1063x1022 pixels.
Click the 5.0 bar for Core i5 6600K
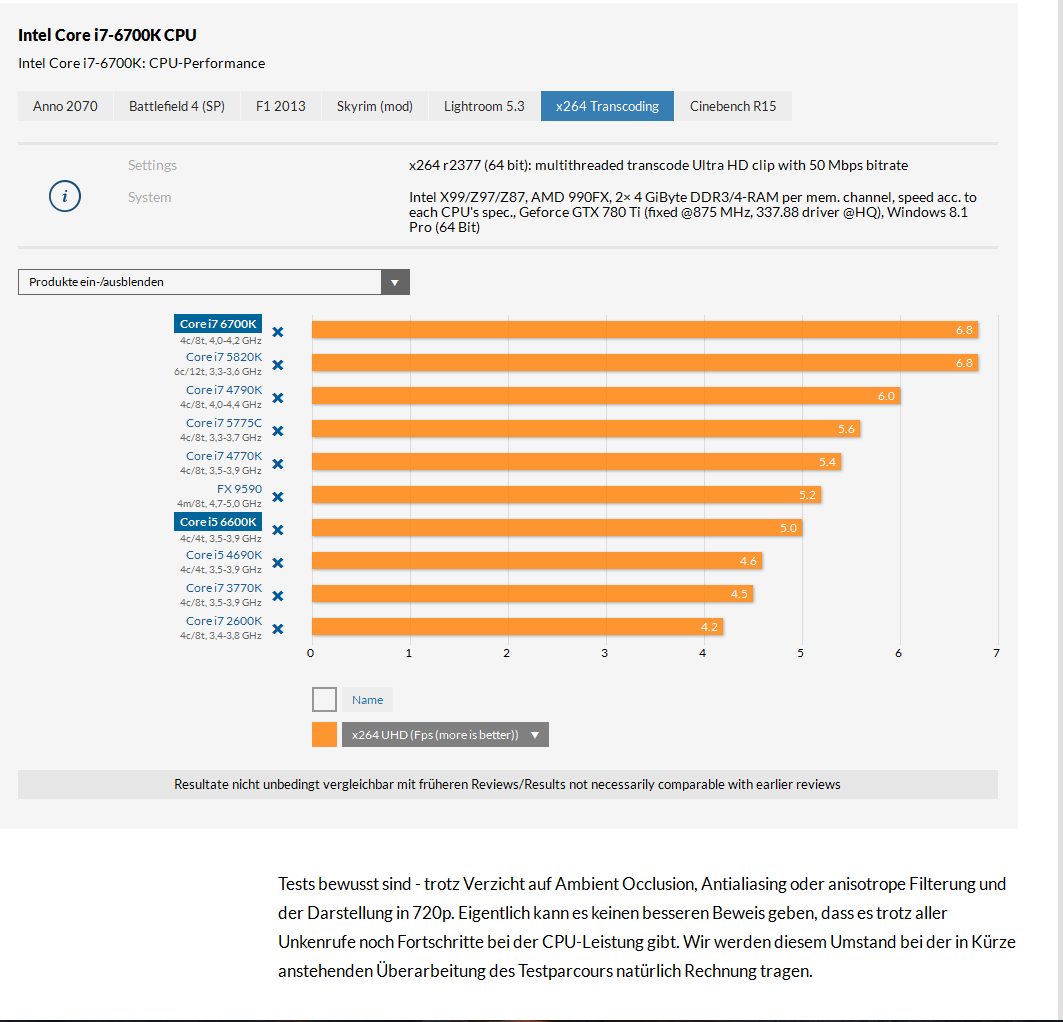coord(557,528)
